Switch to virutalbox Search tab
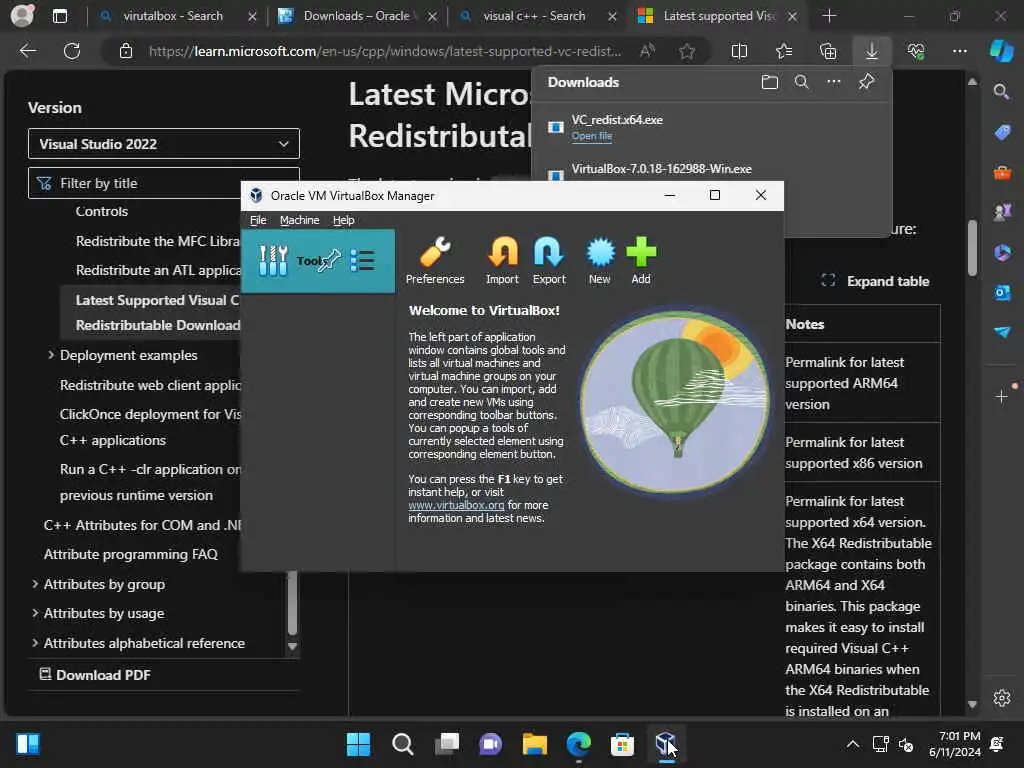1024x768 pixels. pyautogui.click(x=174, y=16)
